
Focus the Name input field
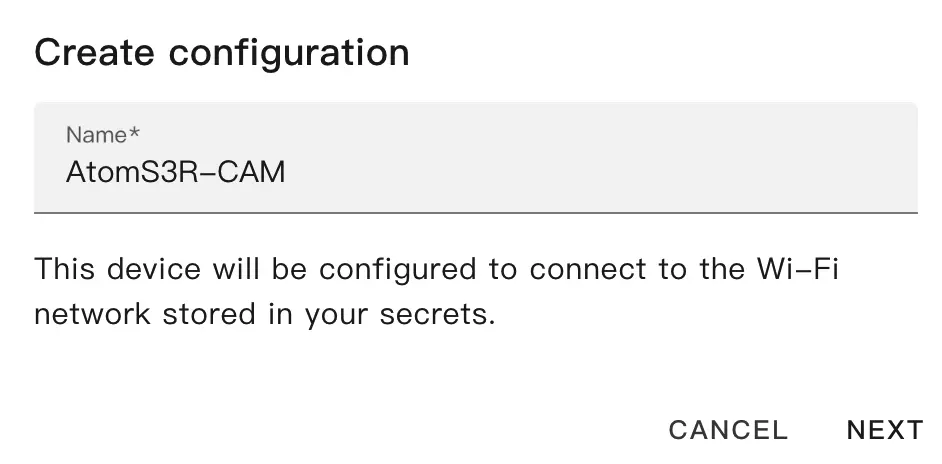475,172
